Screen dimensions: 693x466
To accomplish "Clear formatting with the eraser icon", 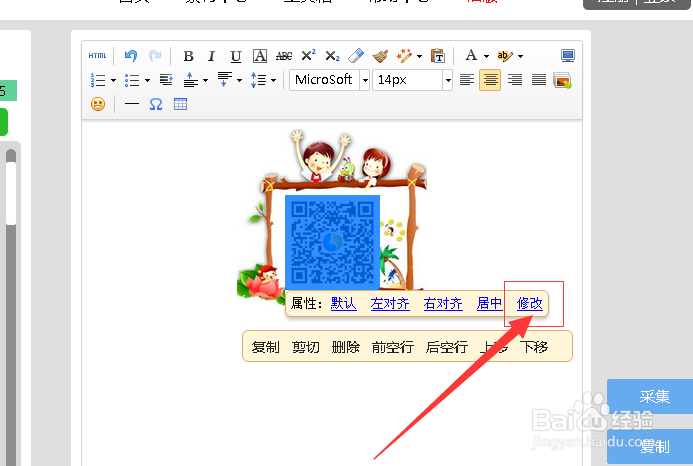I will point(356,56).
